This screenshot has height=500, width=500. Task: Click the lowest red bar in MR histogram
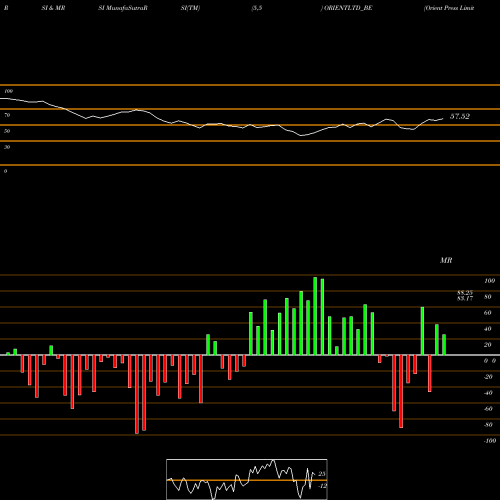pyautogui.click(x=137, y=394)
